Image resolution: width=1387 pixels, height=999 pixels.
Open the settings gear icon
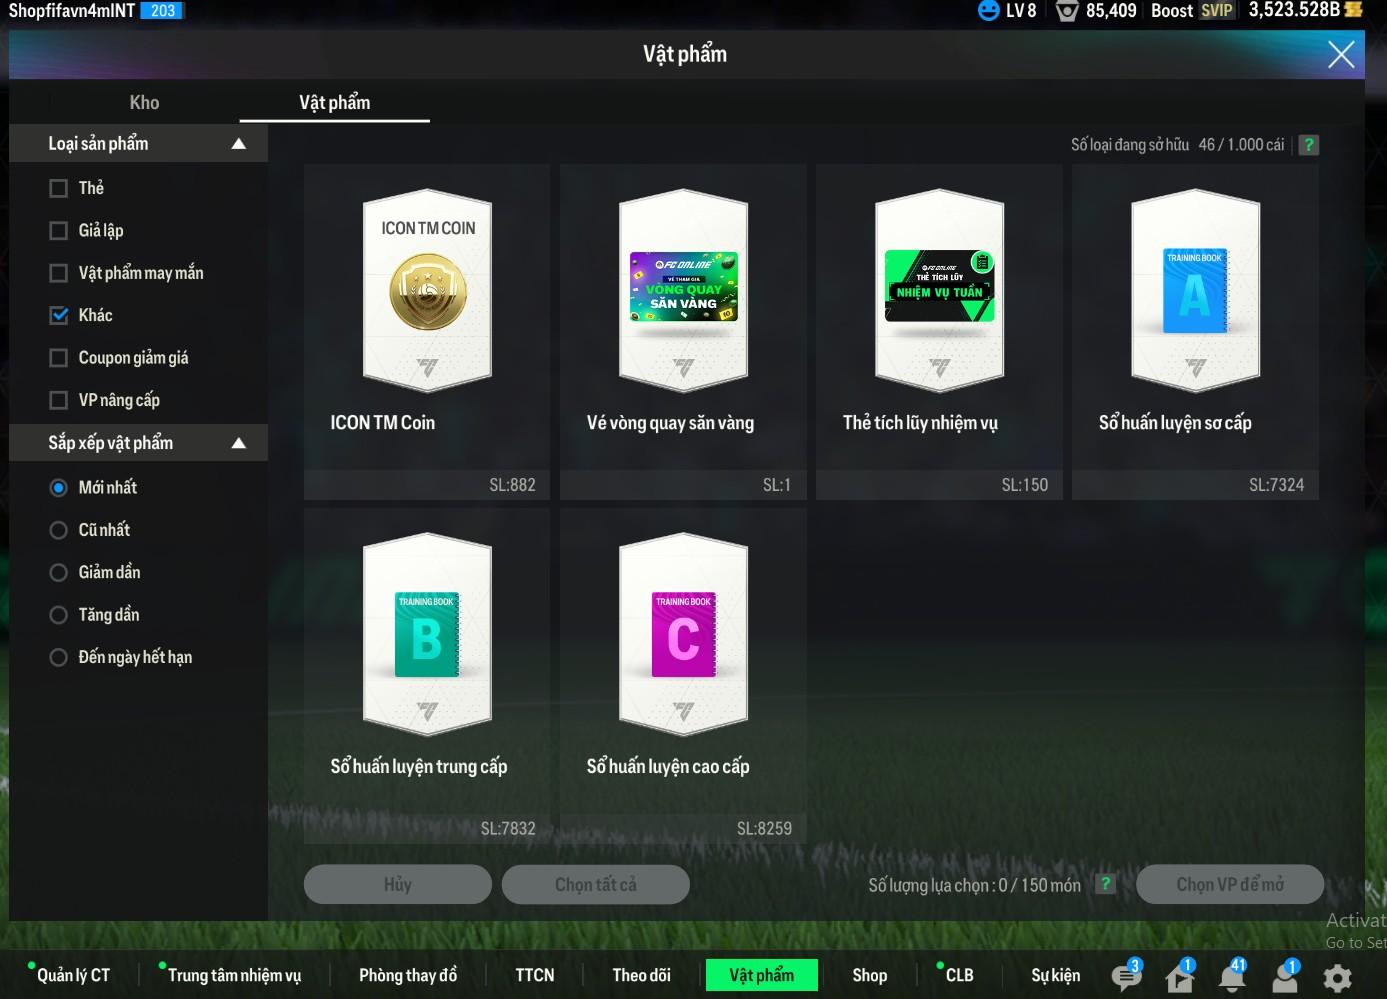1337,977
